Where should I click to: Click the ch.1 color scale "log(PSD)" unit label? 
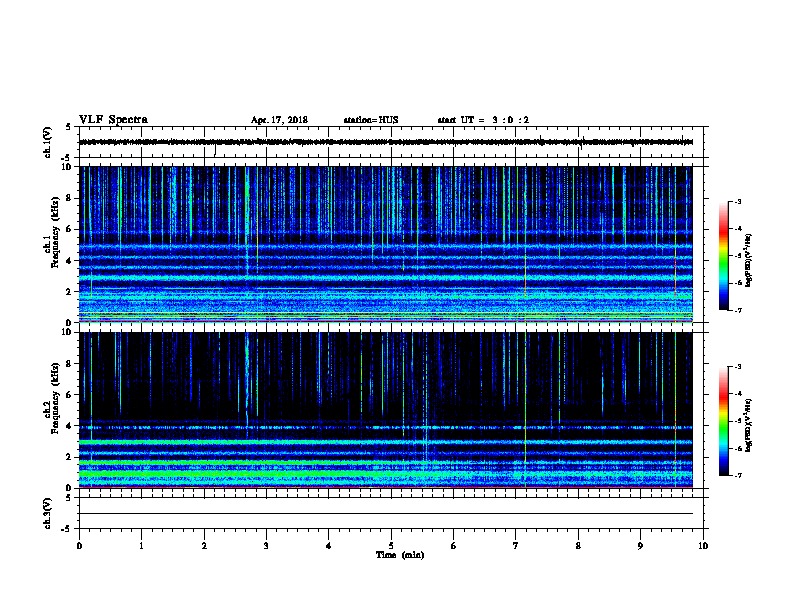click(749, 260)
